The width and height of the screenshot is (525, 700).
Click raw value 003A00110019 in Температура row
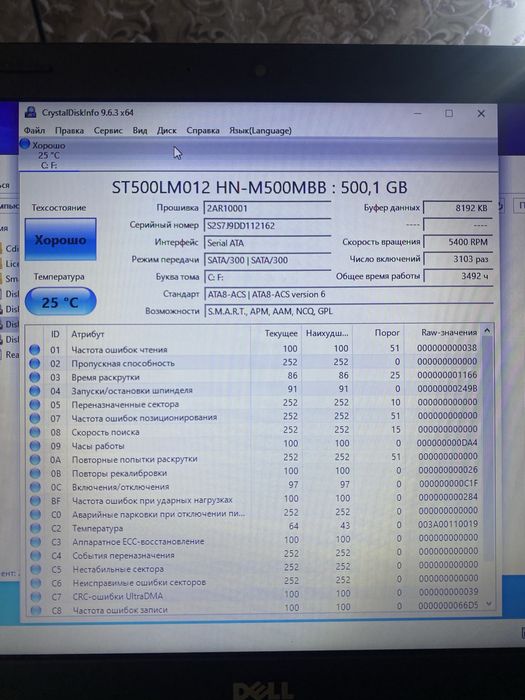(x=448, y=524)
